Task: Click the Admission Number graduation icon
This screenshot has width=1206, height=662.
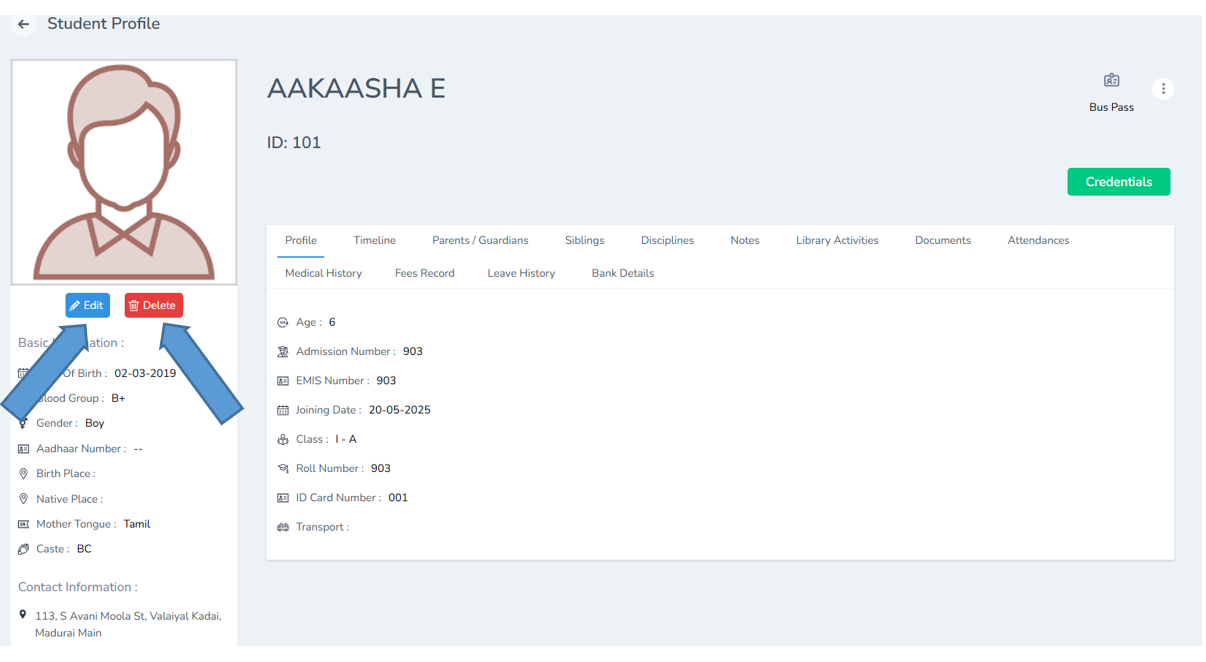Action: tap(282, 351)
